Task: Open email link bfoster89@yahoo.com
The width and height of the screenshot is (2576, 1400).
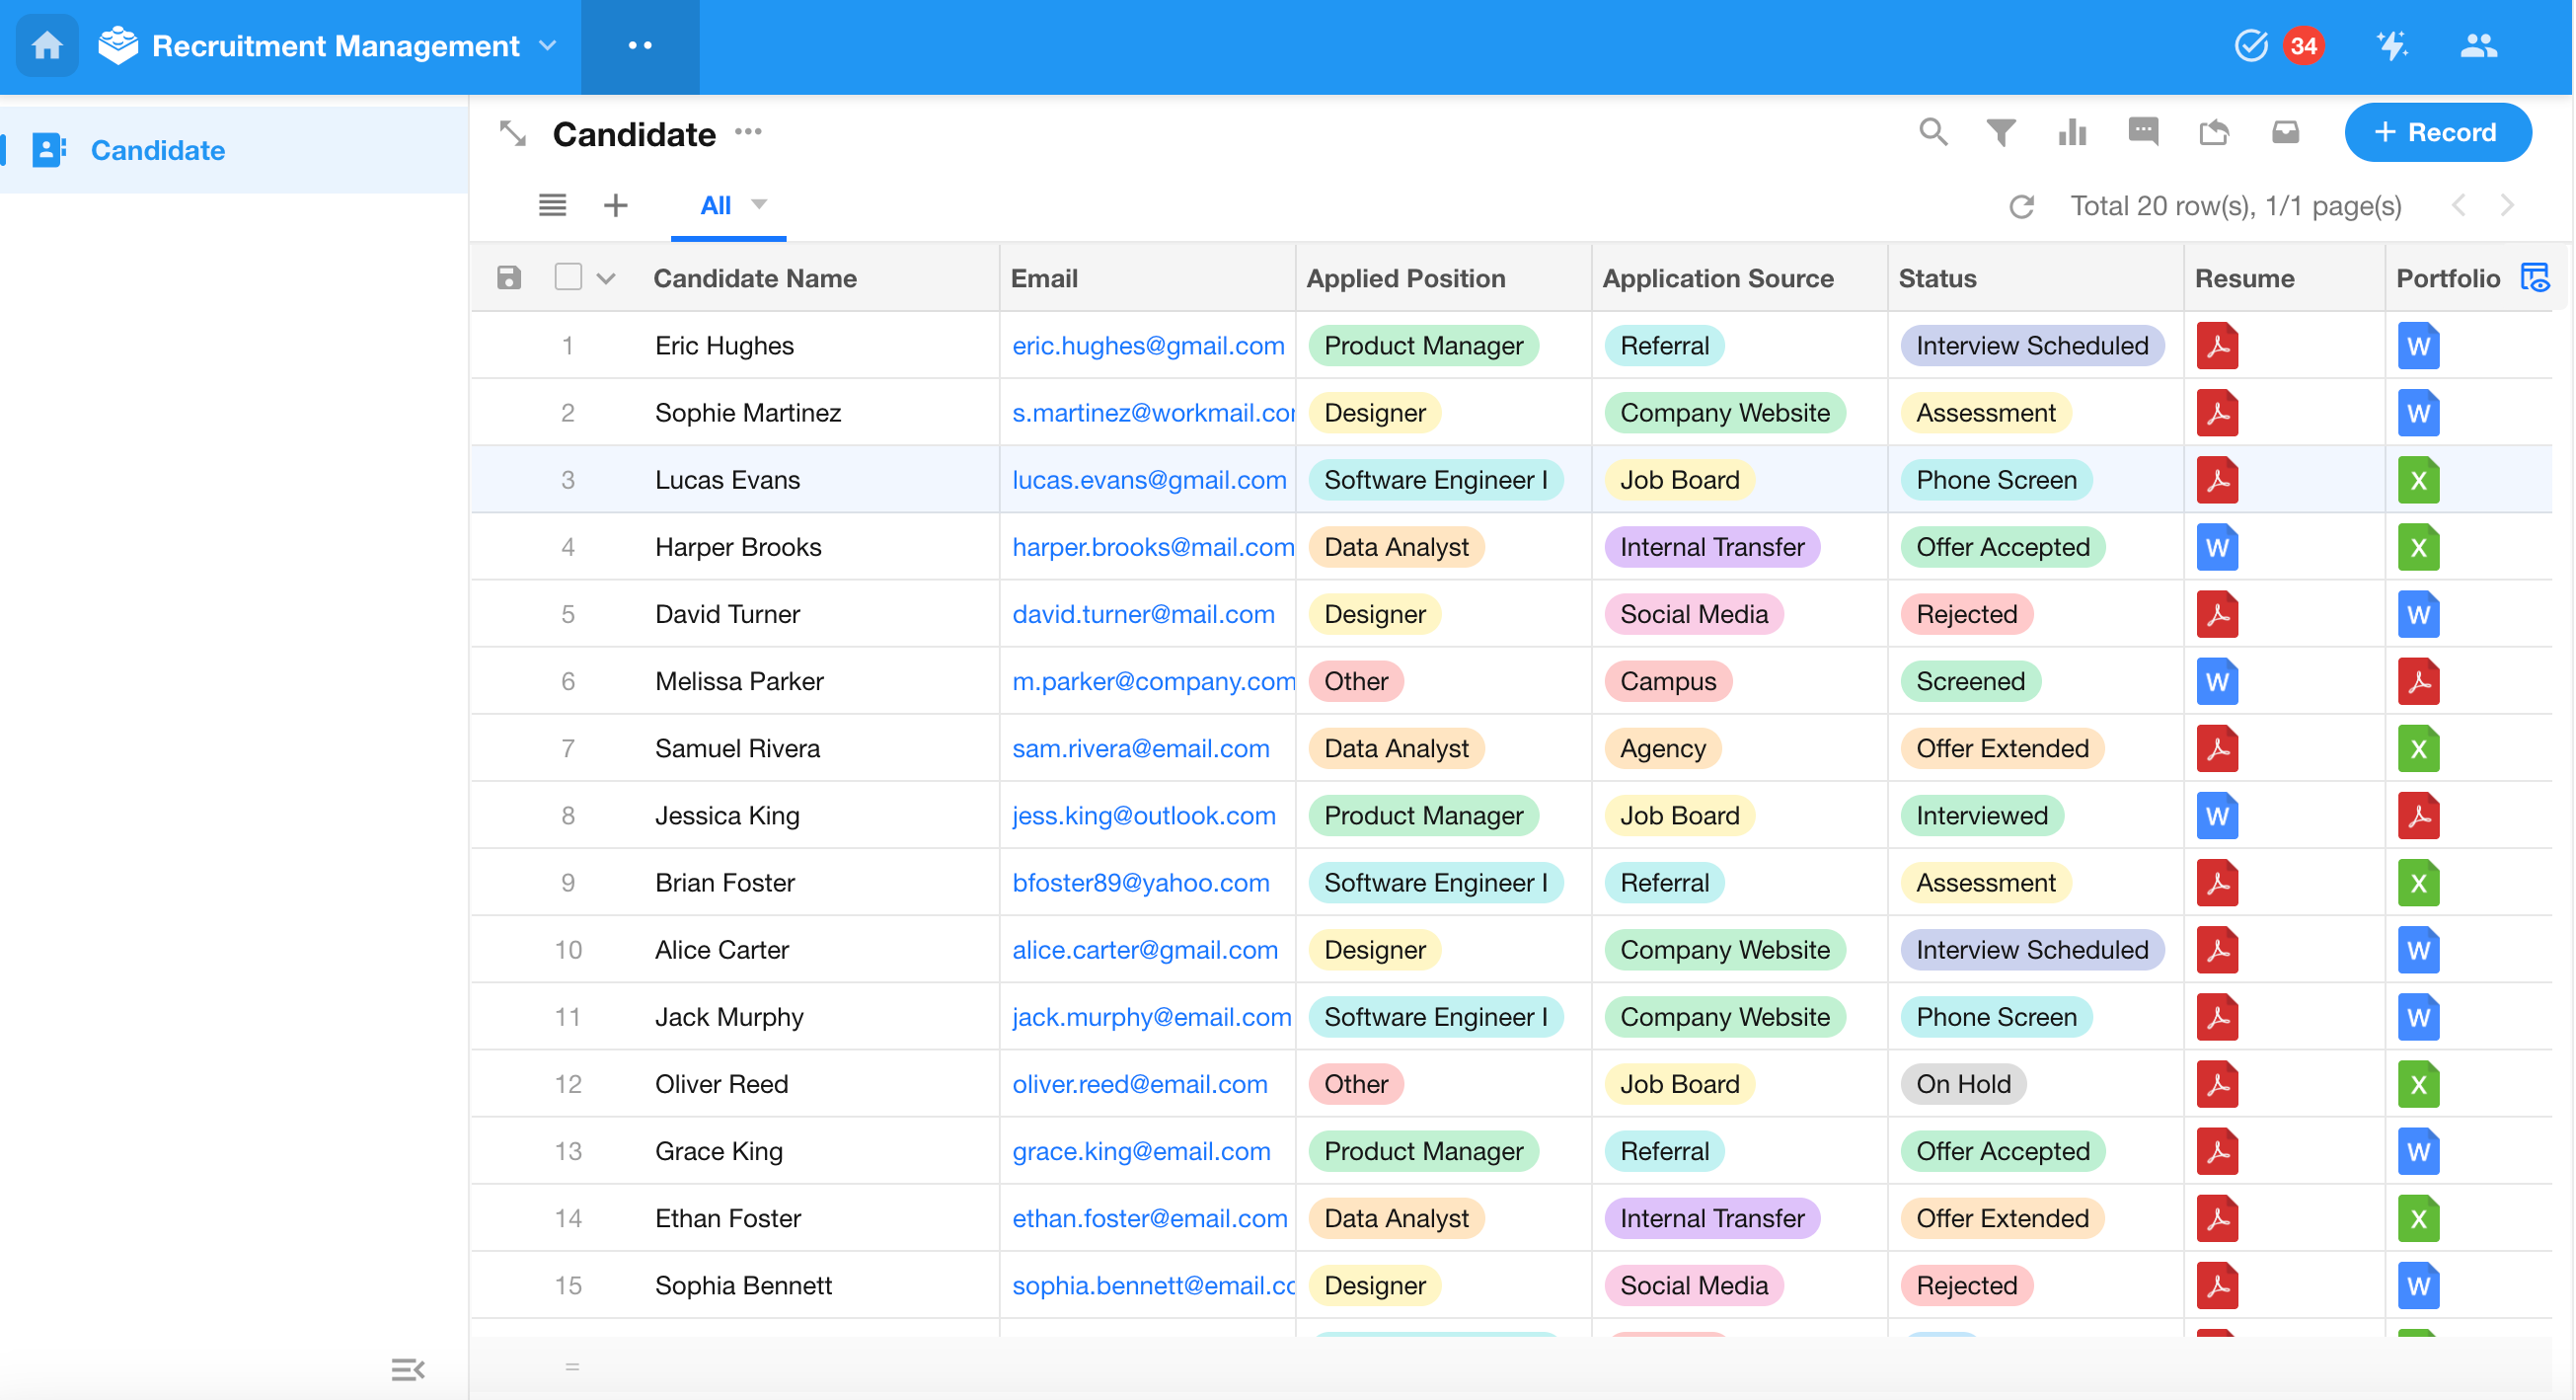Action: pos(1141,883)
